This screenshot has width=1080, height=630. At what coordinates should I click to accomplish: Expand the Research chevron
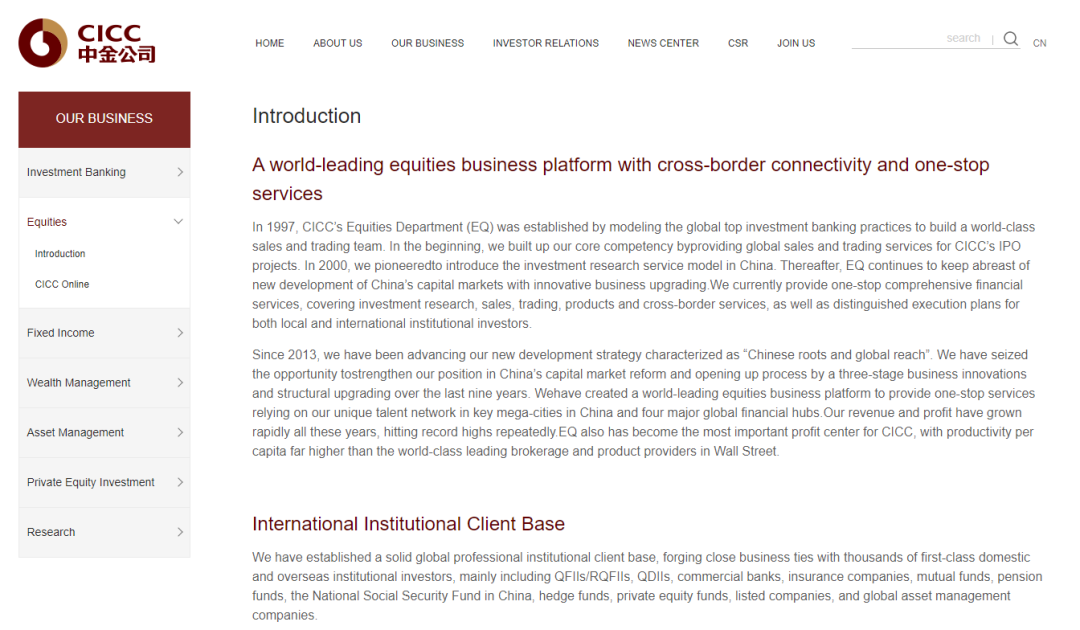[x=180, y=532]
